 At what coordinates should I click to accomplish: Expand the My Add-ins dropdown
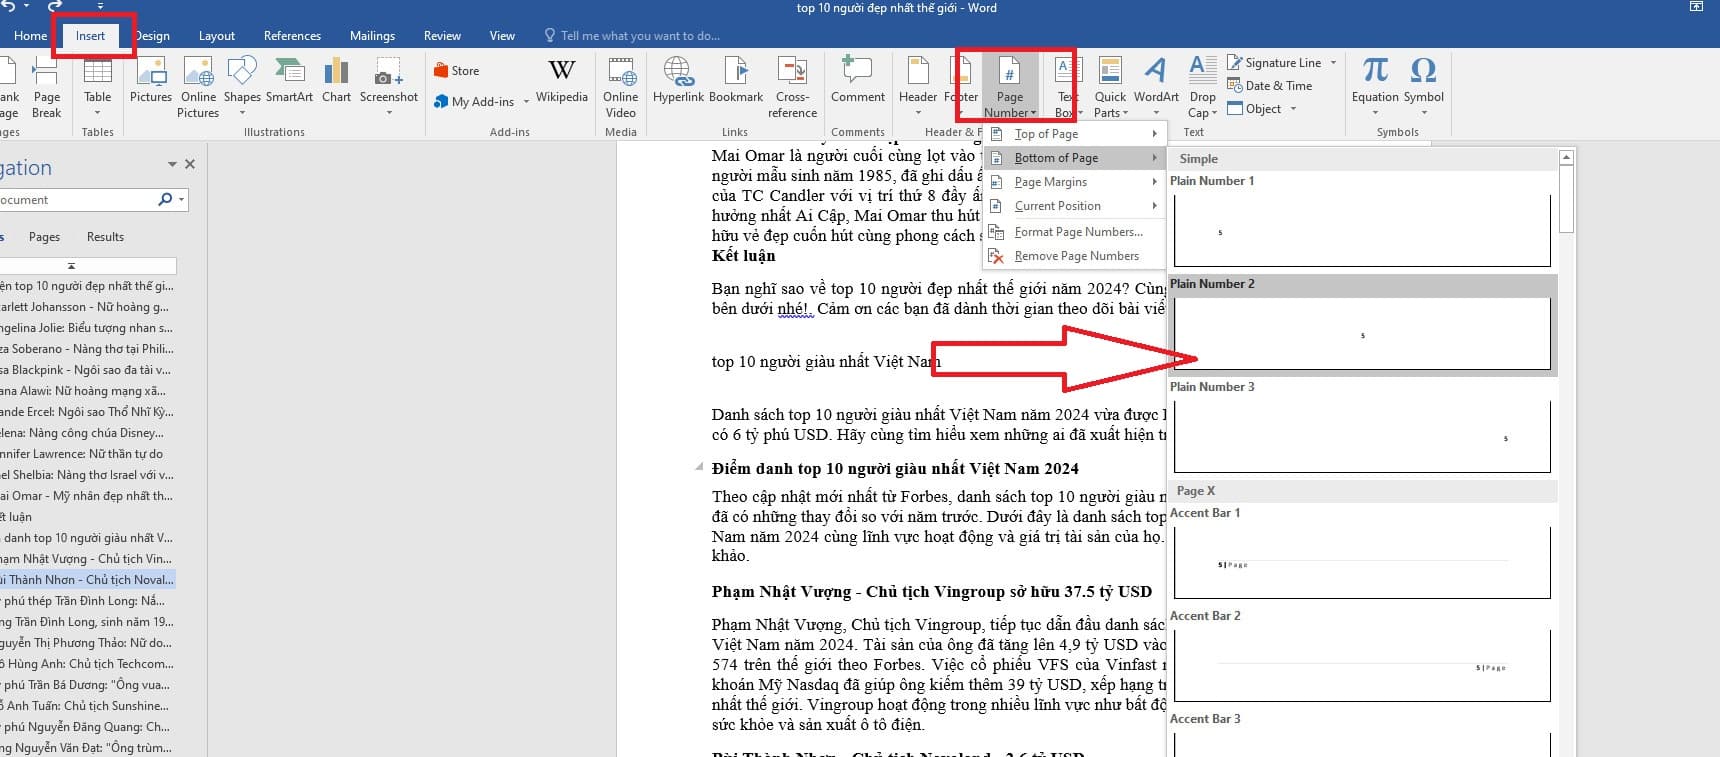[x=524, y=102]
